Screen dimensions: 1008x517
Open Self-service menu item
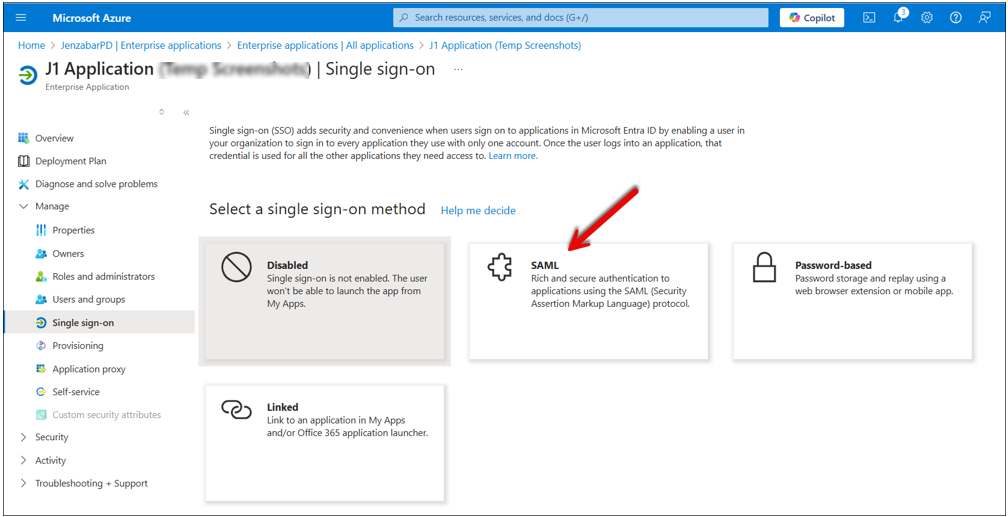pos(76,392)
